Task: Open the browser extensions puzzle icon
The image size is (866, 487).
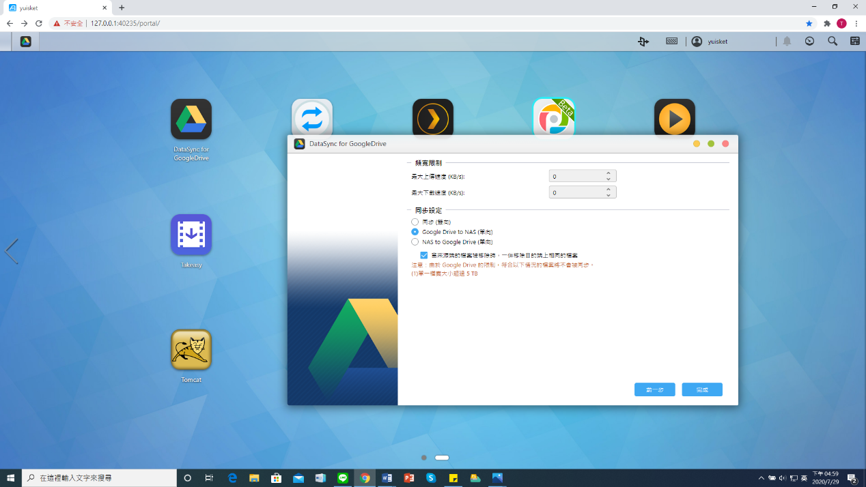Action: [x=827, y=23]
